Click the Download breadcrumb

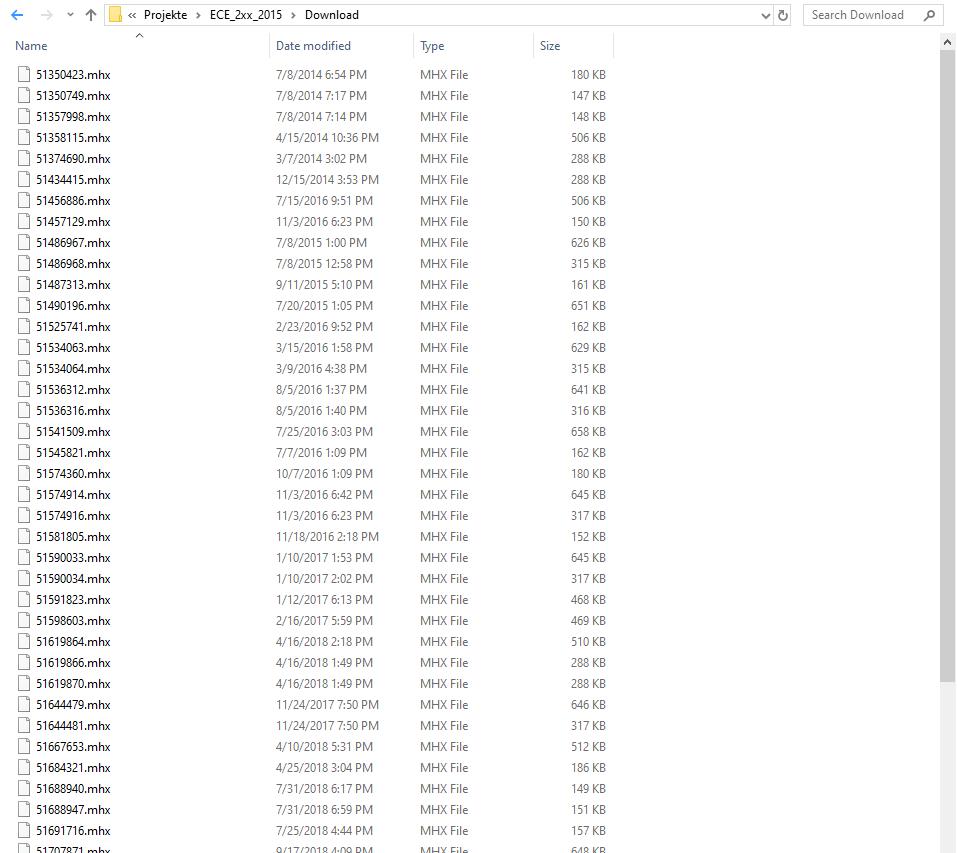[331, 15]
